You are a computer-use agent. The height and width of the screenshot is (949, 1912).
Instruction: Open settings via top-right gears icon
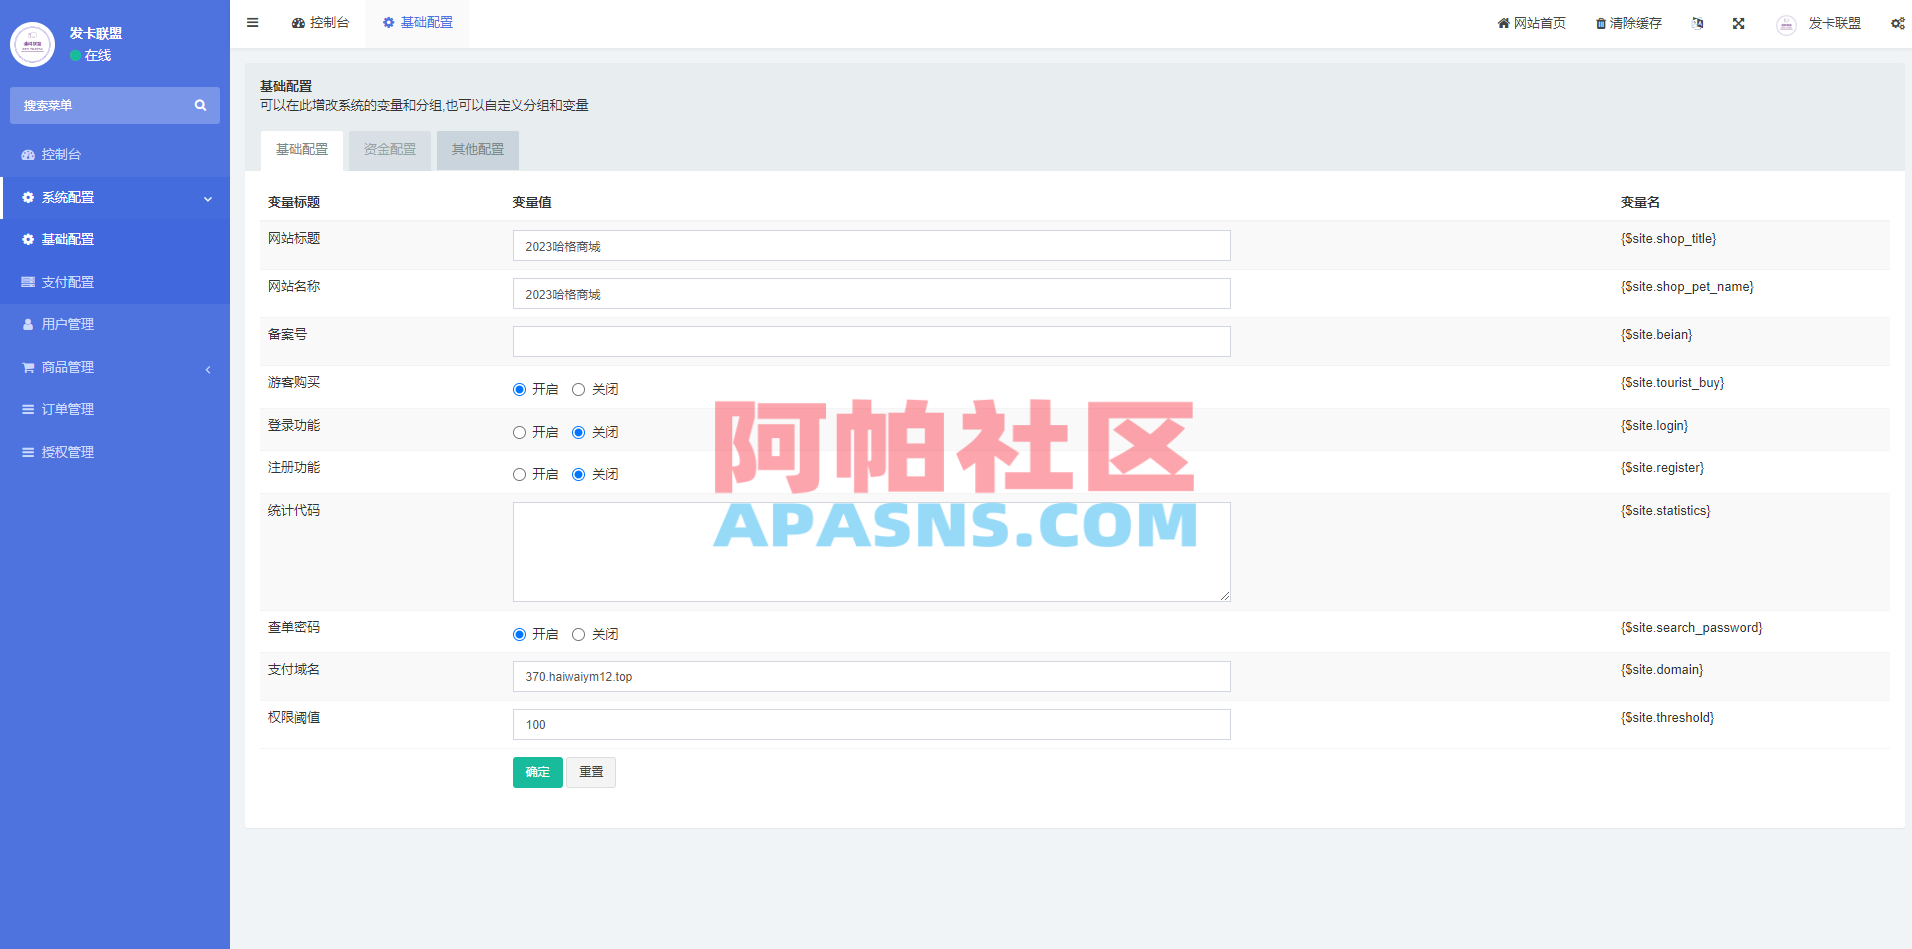[x=1898, y=23]
